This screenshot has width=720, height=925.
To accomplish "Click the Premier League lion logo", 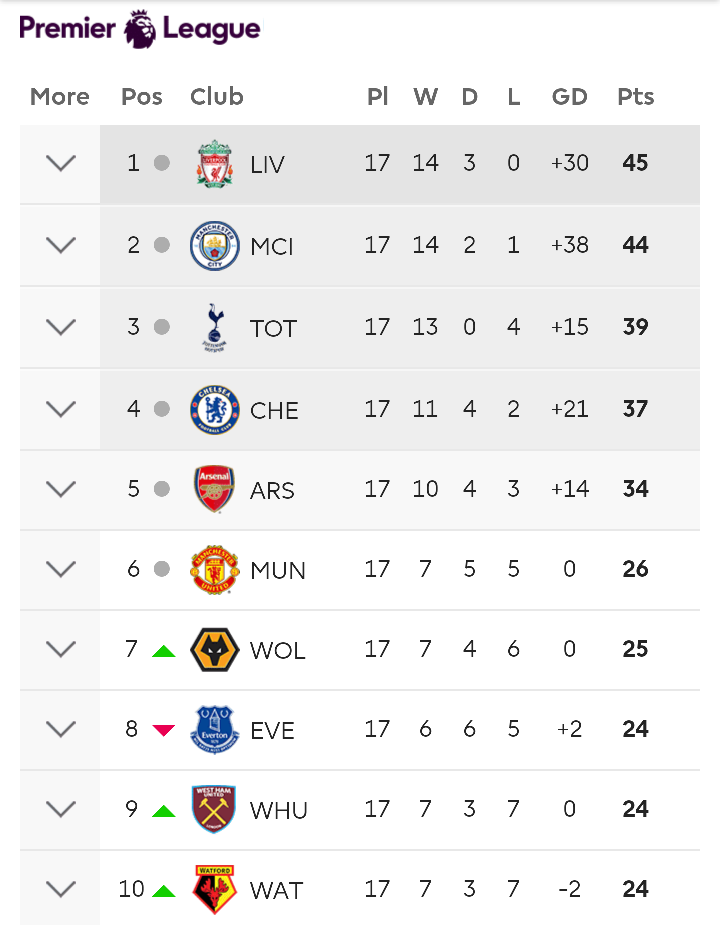I will (140, 29).
